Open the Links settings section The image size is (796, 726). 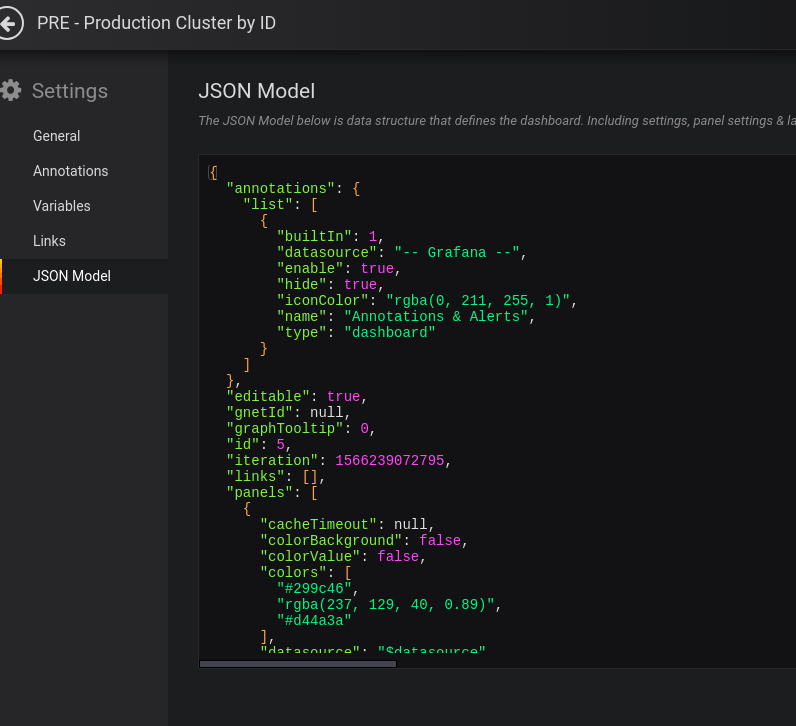point(49,241)
